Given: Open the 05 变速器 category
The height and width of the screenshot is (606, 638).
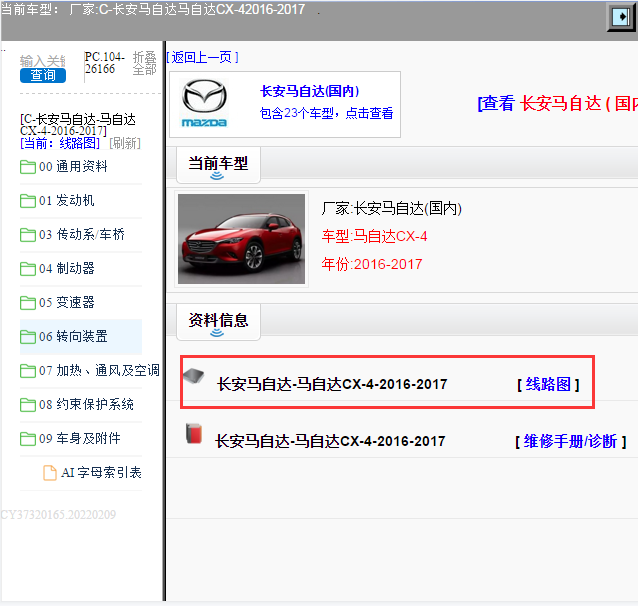Looking at the screenshot, I should coord(67,302).
